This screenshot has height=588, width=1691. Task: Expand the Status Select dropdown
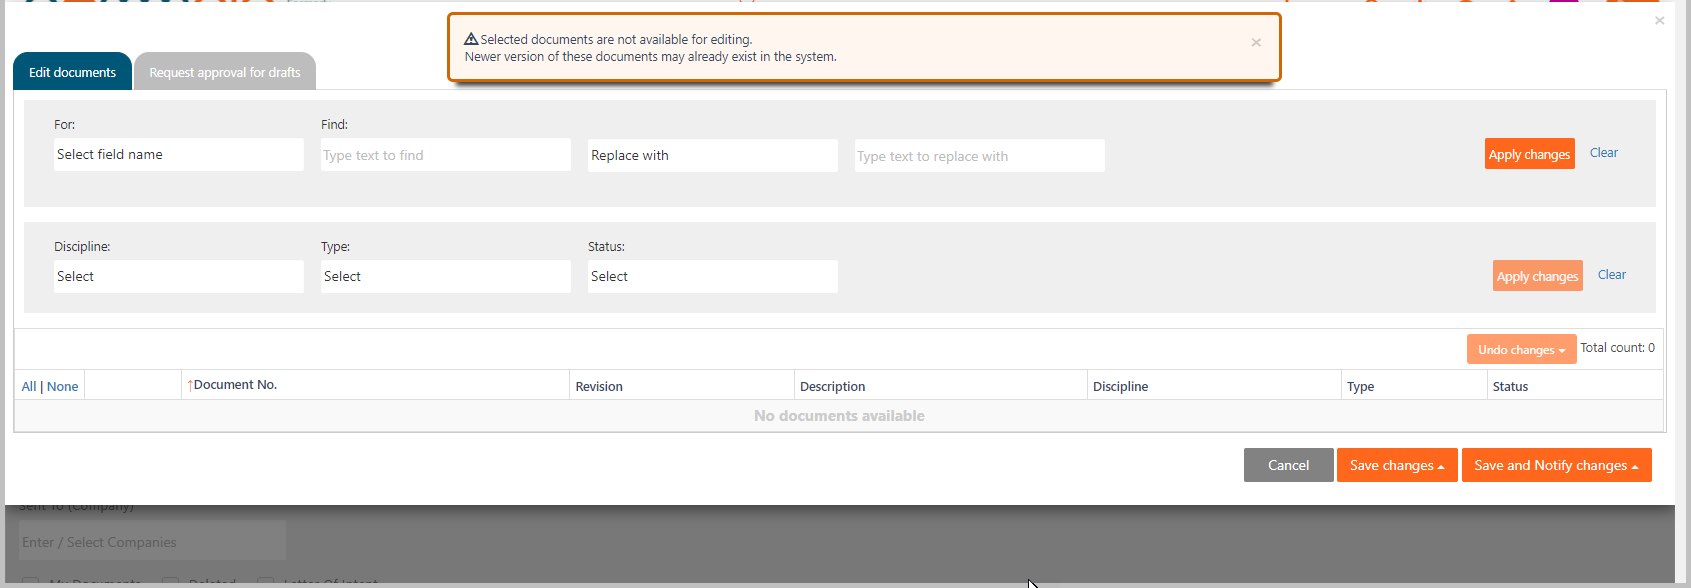click(x=712, y=277)
